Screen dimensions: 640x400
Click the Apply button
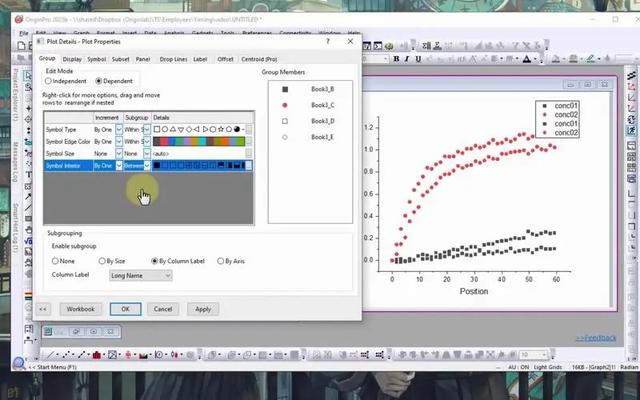point(203,309)
